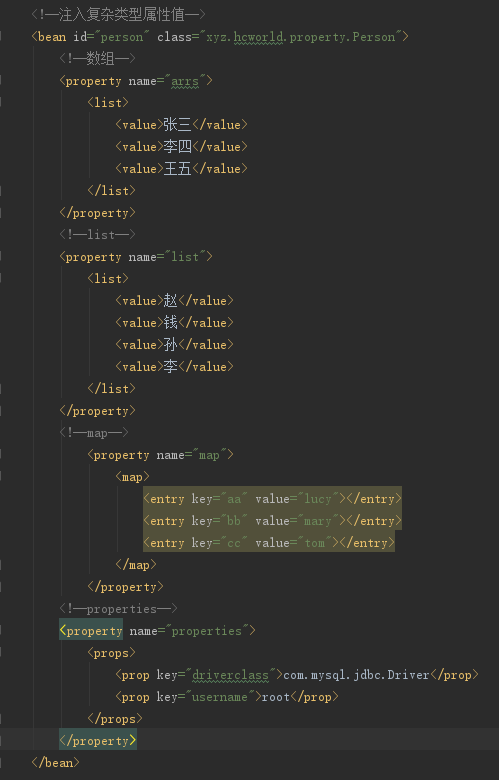Click the comment 注入复杂类型属性值
This screenshot has width=499, height=780.
[118, 15]
